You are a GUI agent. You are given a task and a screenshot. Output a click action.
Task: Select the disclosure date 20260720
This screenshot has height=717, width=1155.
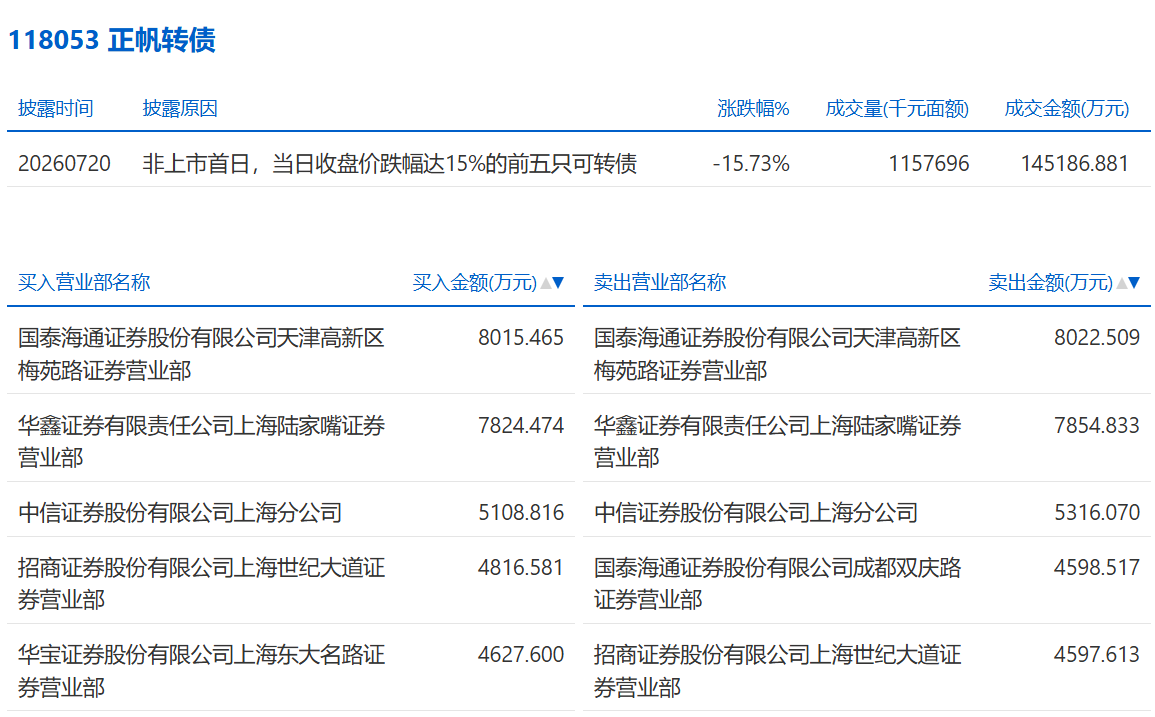(x=64, y=164)
